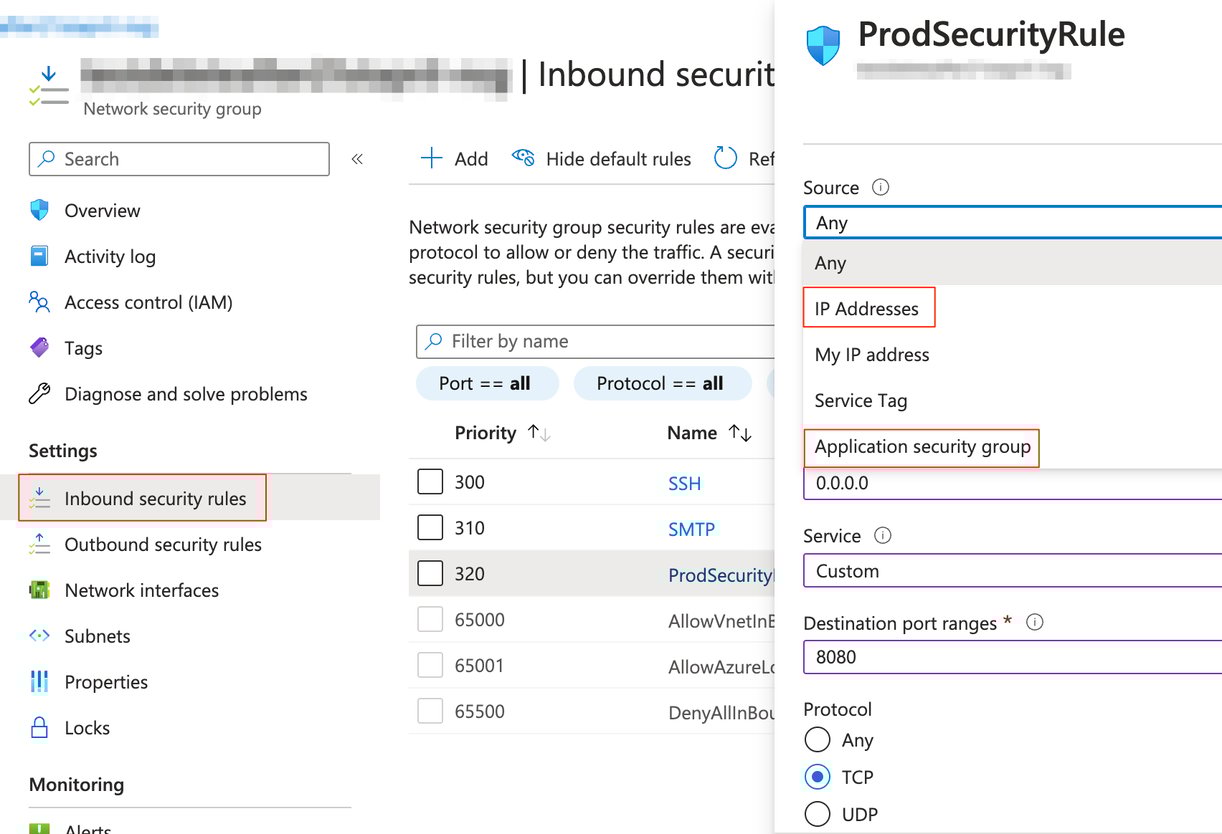The width and height of the screenshot is (1222, 834).
Task: Collapse the sidebar with double chevron
Action: pos(357,159)
